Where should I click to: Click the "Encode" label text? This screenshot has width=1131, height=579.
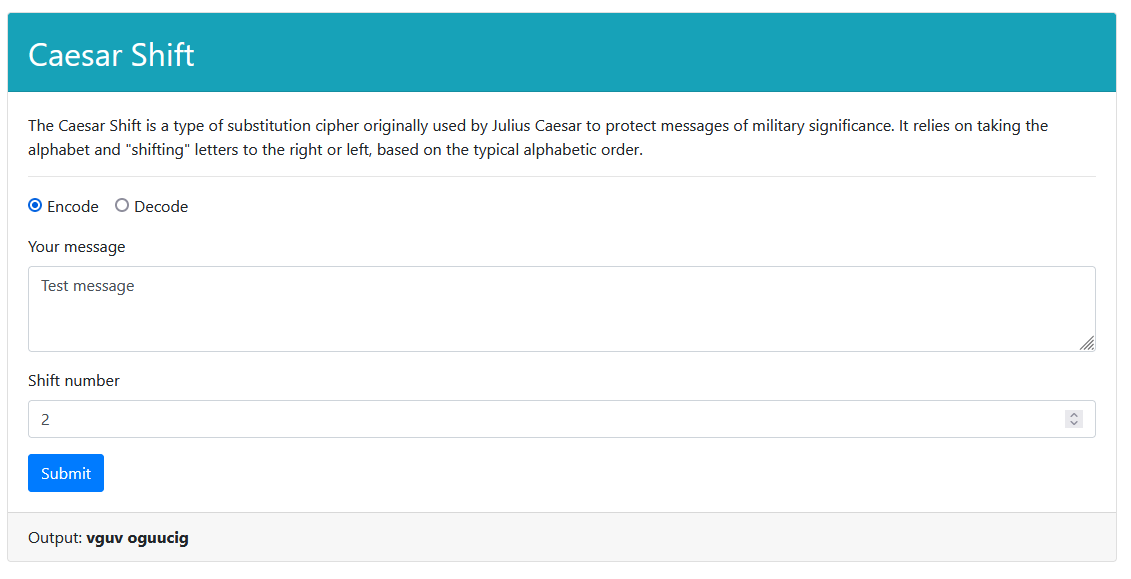click(73, 206)
